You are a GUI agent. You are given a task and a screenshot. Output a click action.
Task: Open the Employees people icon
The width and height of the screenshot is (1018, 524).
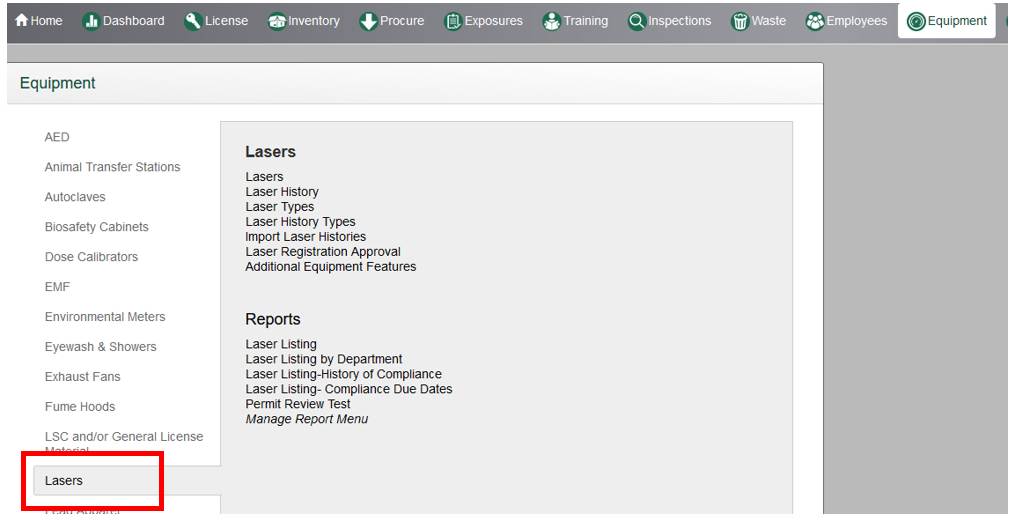click(816, 21)
